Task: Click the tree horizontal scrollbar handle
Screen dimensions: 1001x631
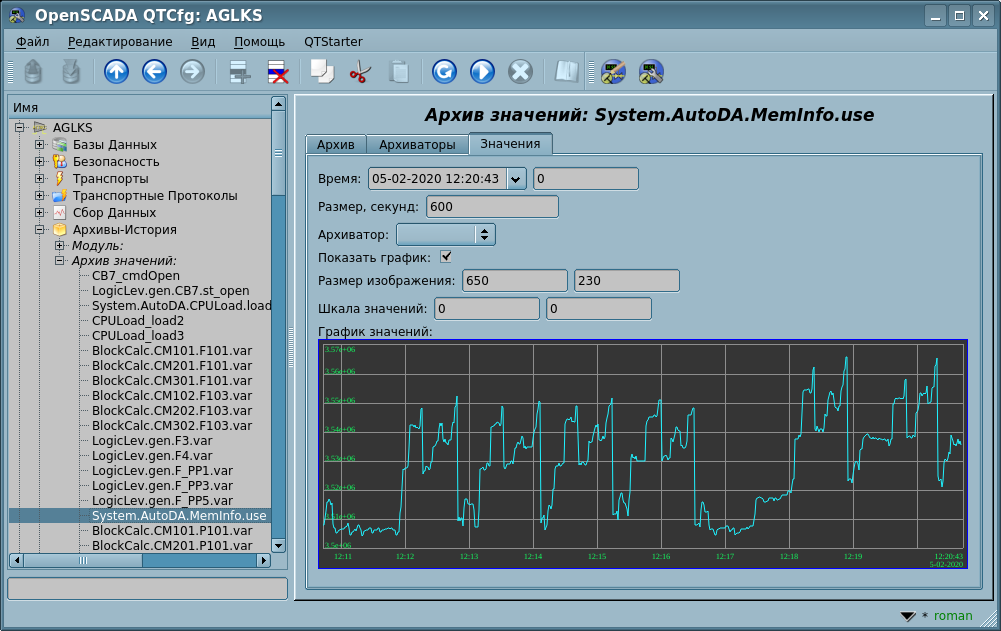Action: 83,560
